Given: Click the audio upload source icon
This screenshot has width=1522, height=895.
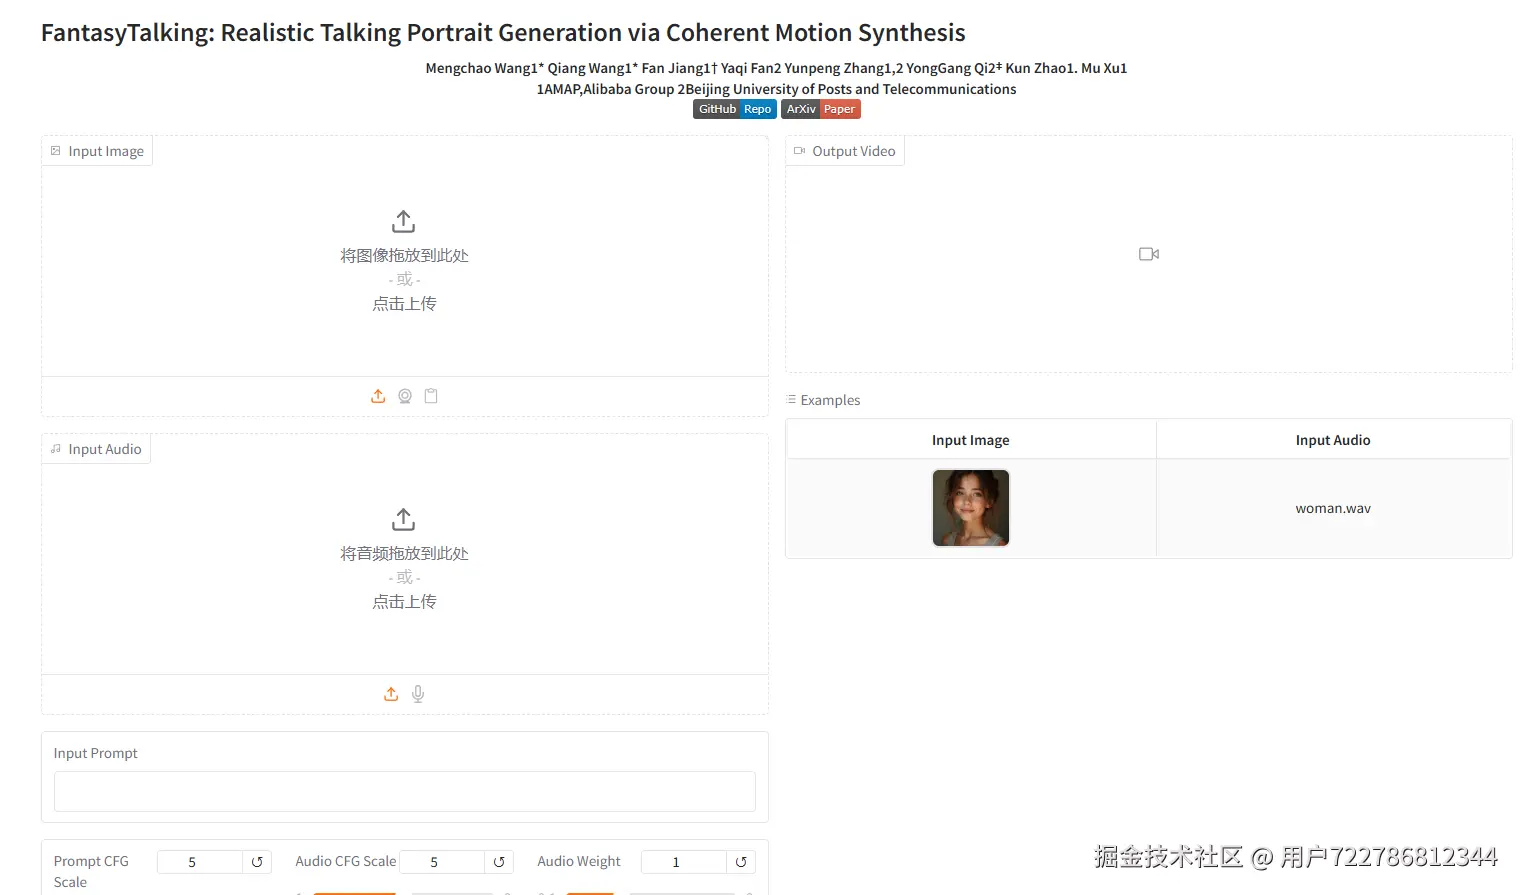Looking at the screenshot, I should [x=391, y=694].
